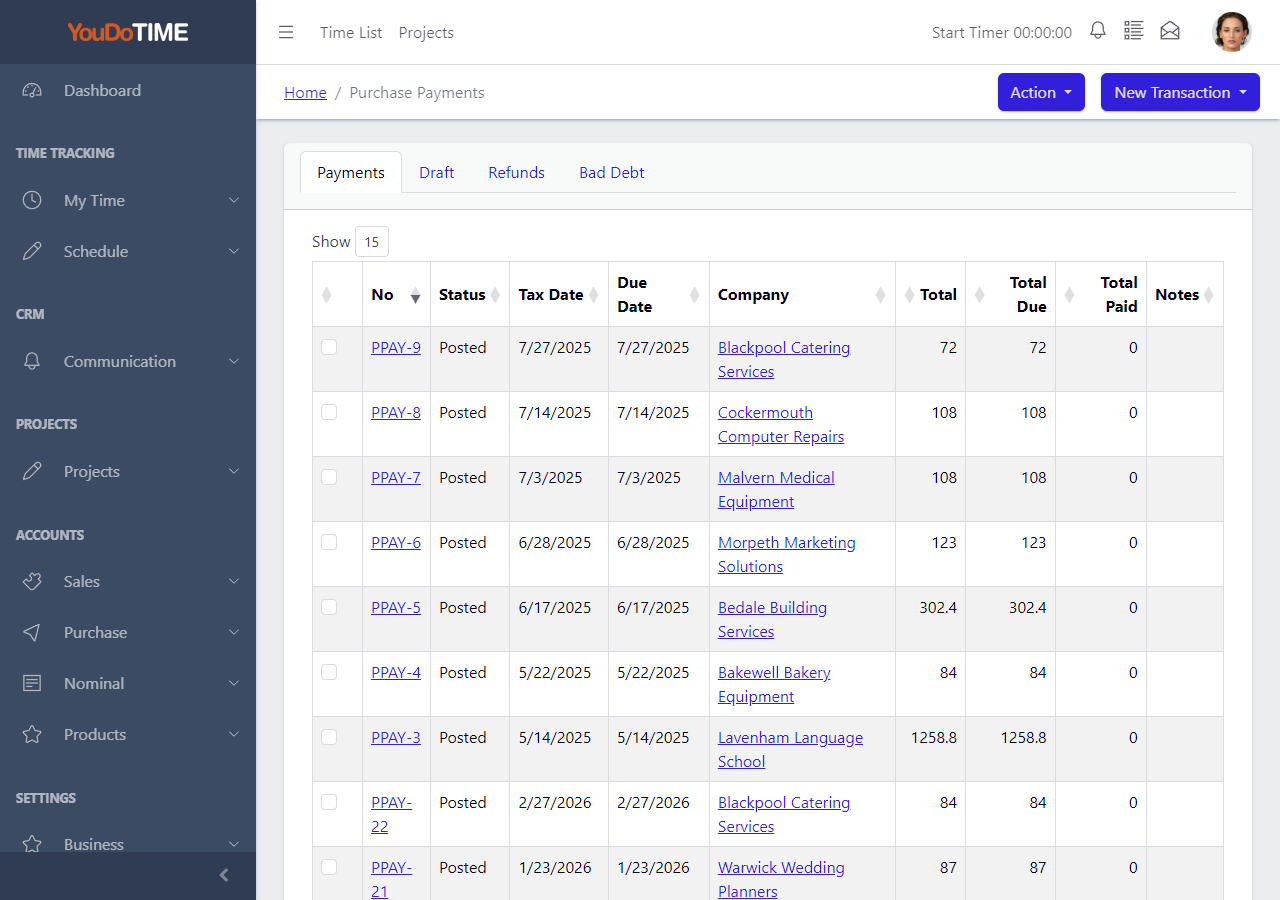Sort by the No column arrows
Viewport: 1280px width, 900px height.
coord(415,295)
